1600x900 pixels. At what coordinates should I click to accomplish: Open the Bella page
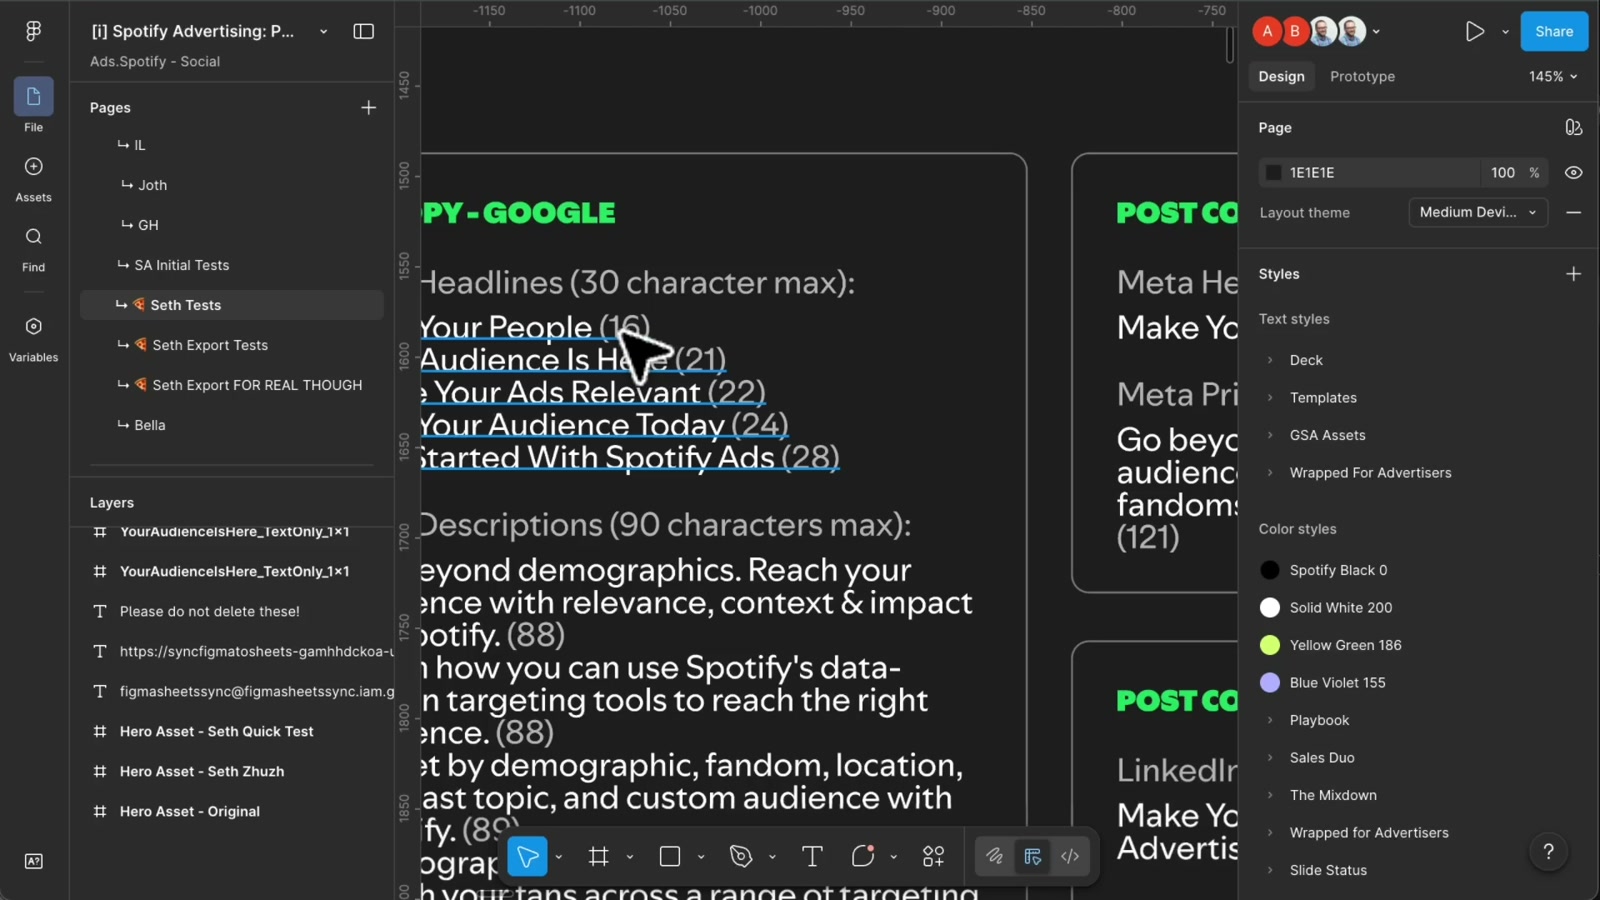point(231,425)
